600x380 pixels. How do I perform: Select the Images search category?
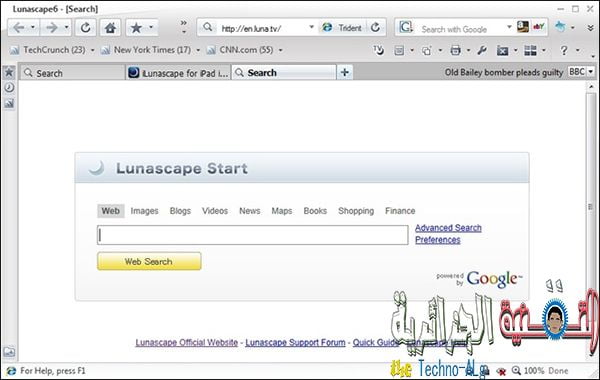pyautogui.click(x=144, y=211)
